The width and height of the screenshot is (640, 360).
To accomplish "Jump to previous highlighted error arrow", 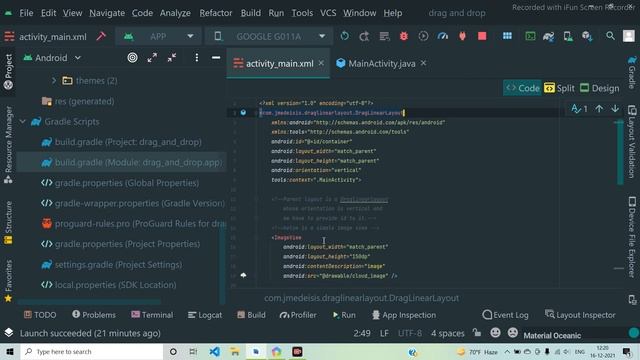I will click(599, 109).
